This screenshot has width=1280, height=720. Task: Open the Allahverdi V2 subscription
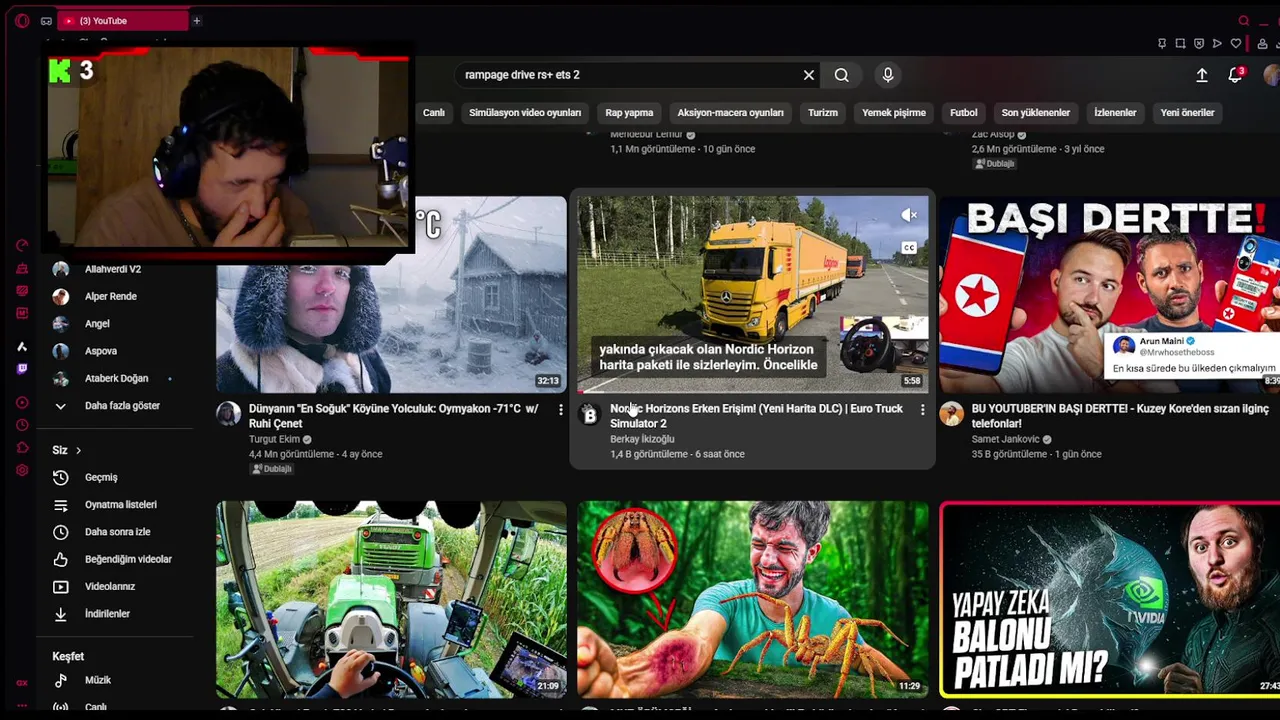(115, 269)
